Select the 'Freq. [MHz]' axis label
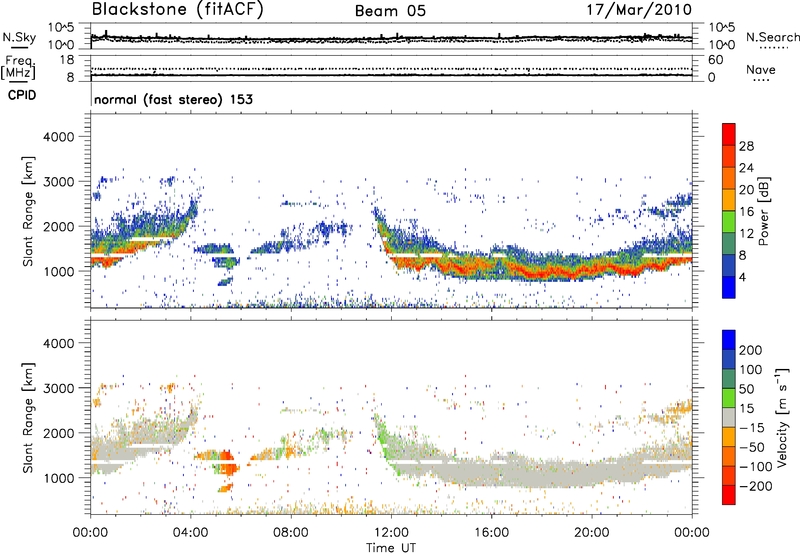 (x=18, y=68)
